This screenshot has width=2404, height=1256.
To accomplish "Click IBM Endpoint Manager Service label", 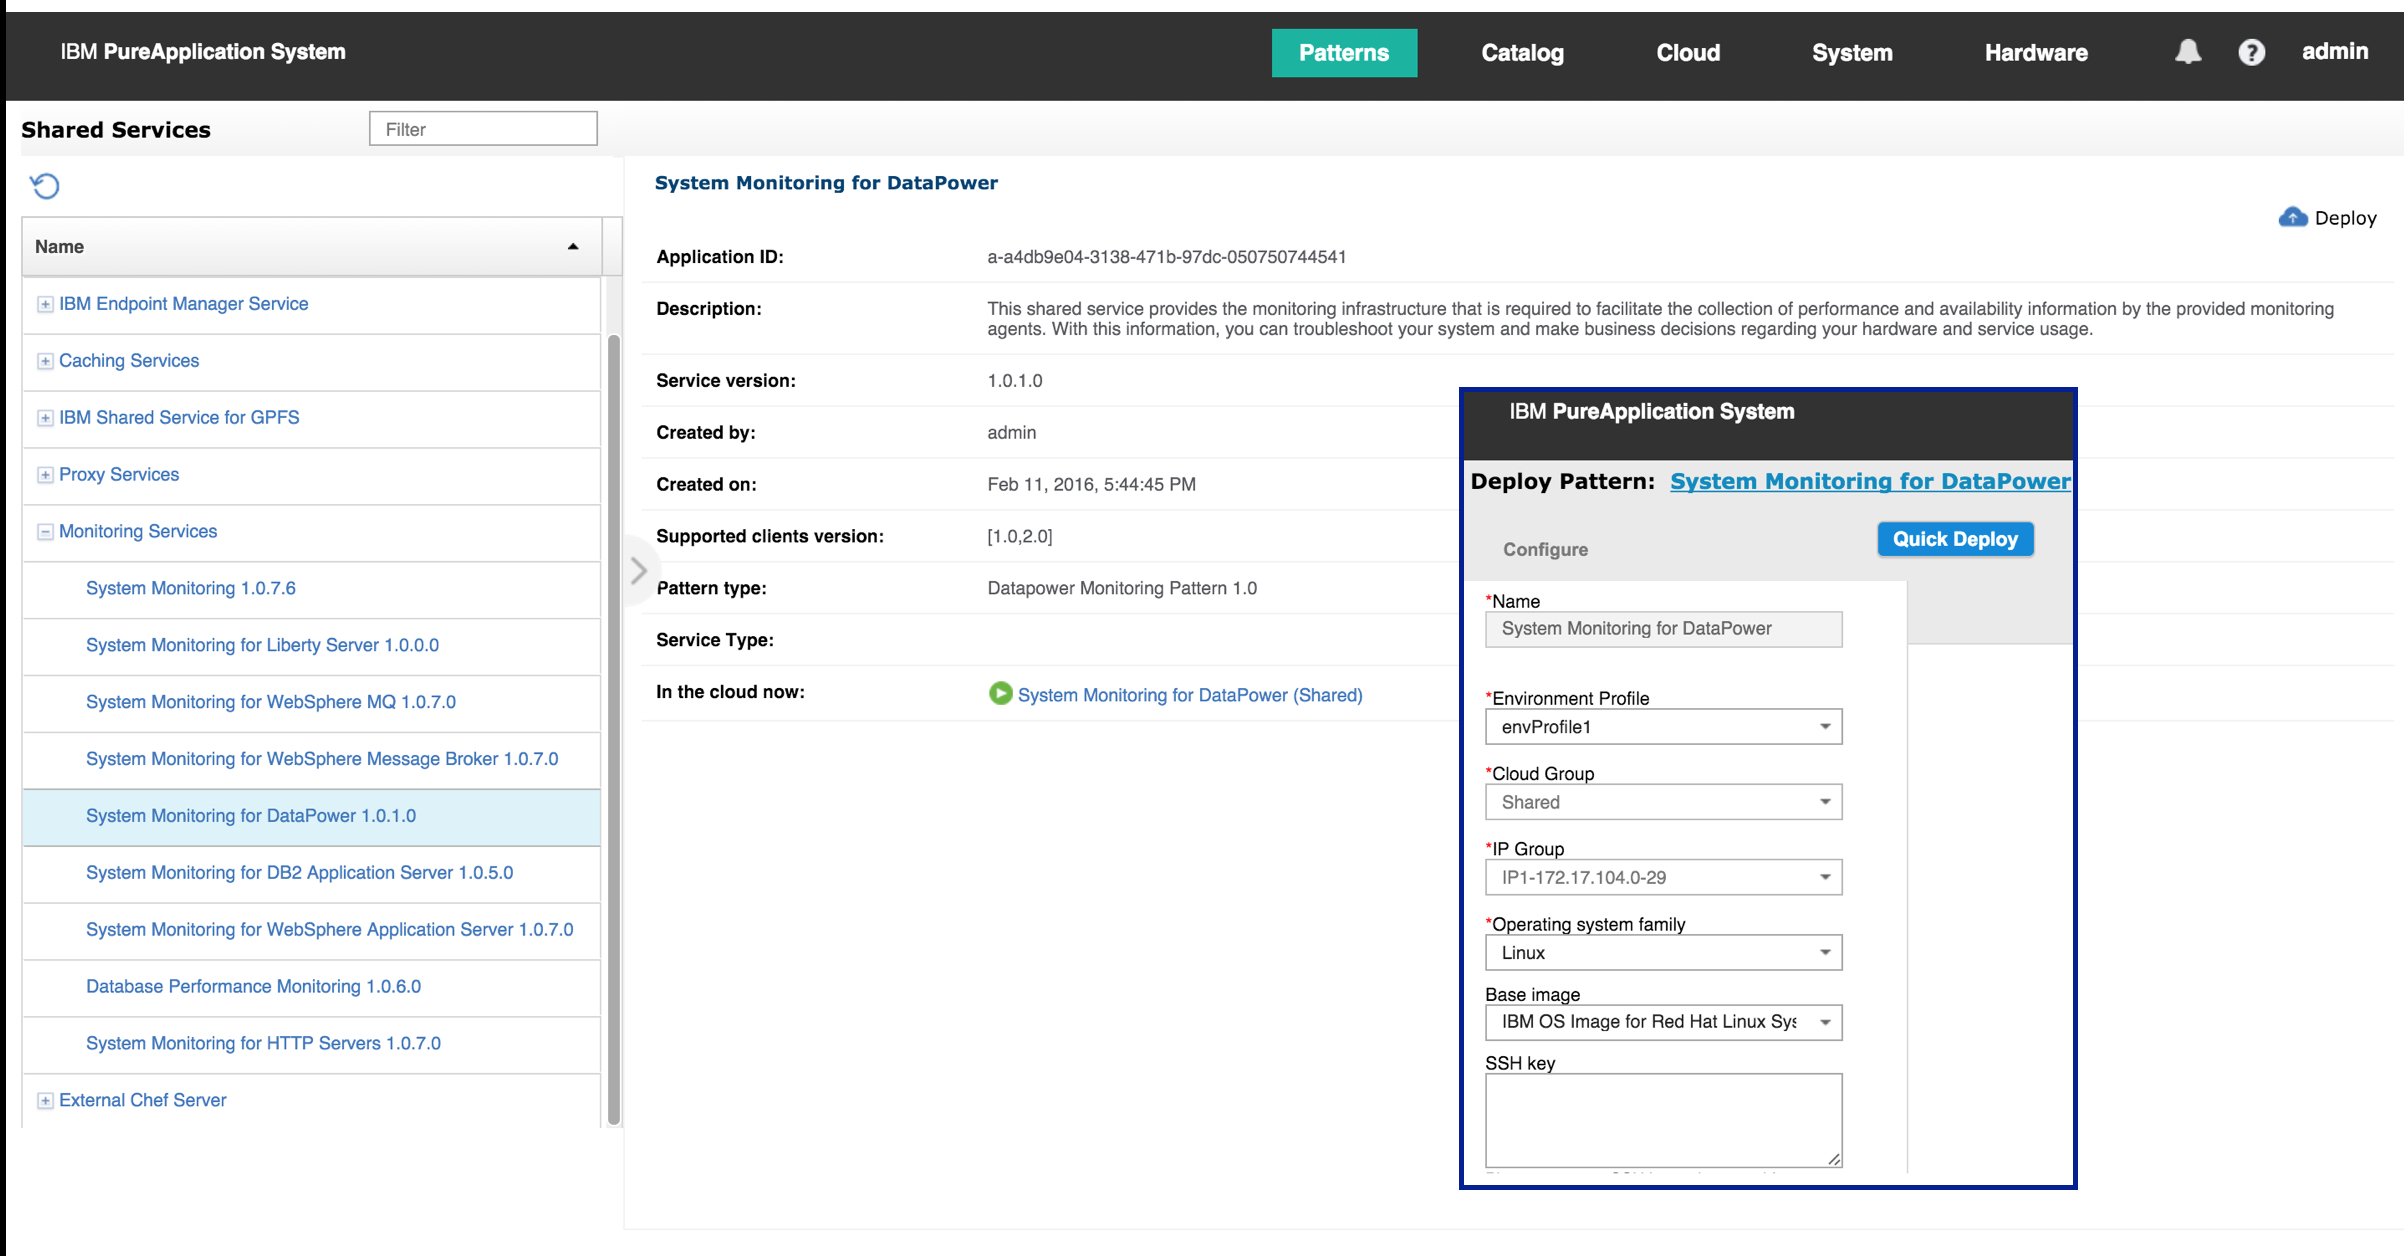I will coord(183,304).
